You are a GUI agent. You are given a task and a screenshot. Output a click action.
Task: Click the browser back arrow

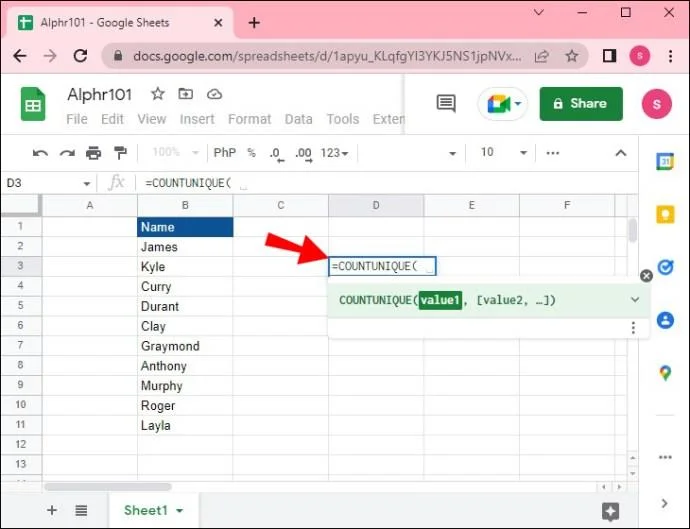tap(20, 56)
